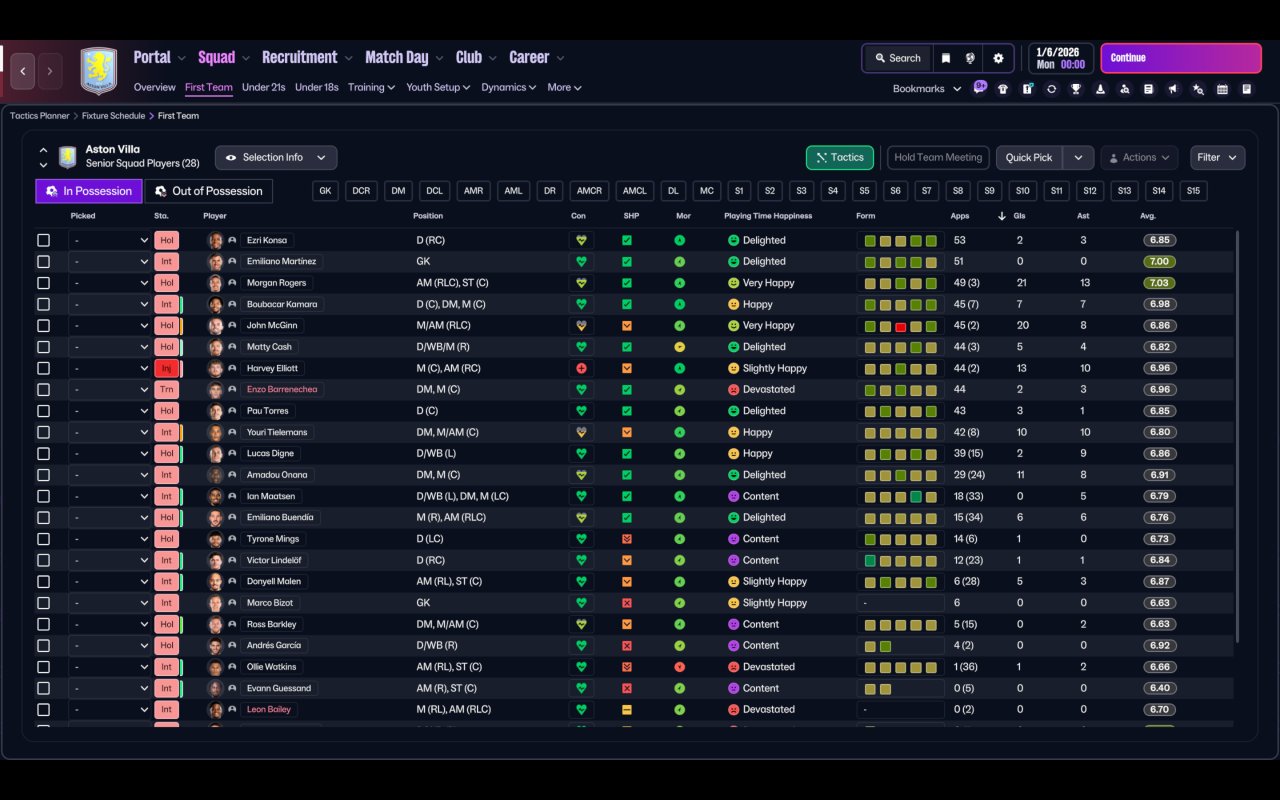Click the refresh arrows bookmark icon
This screenshot has width=1280, height=800.
click(x=1051, y=89)
